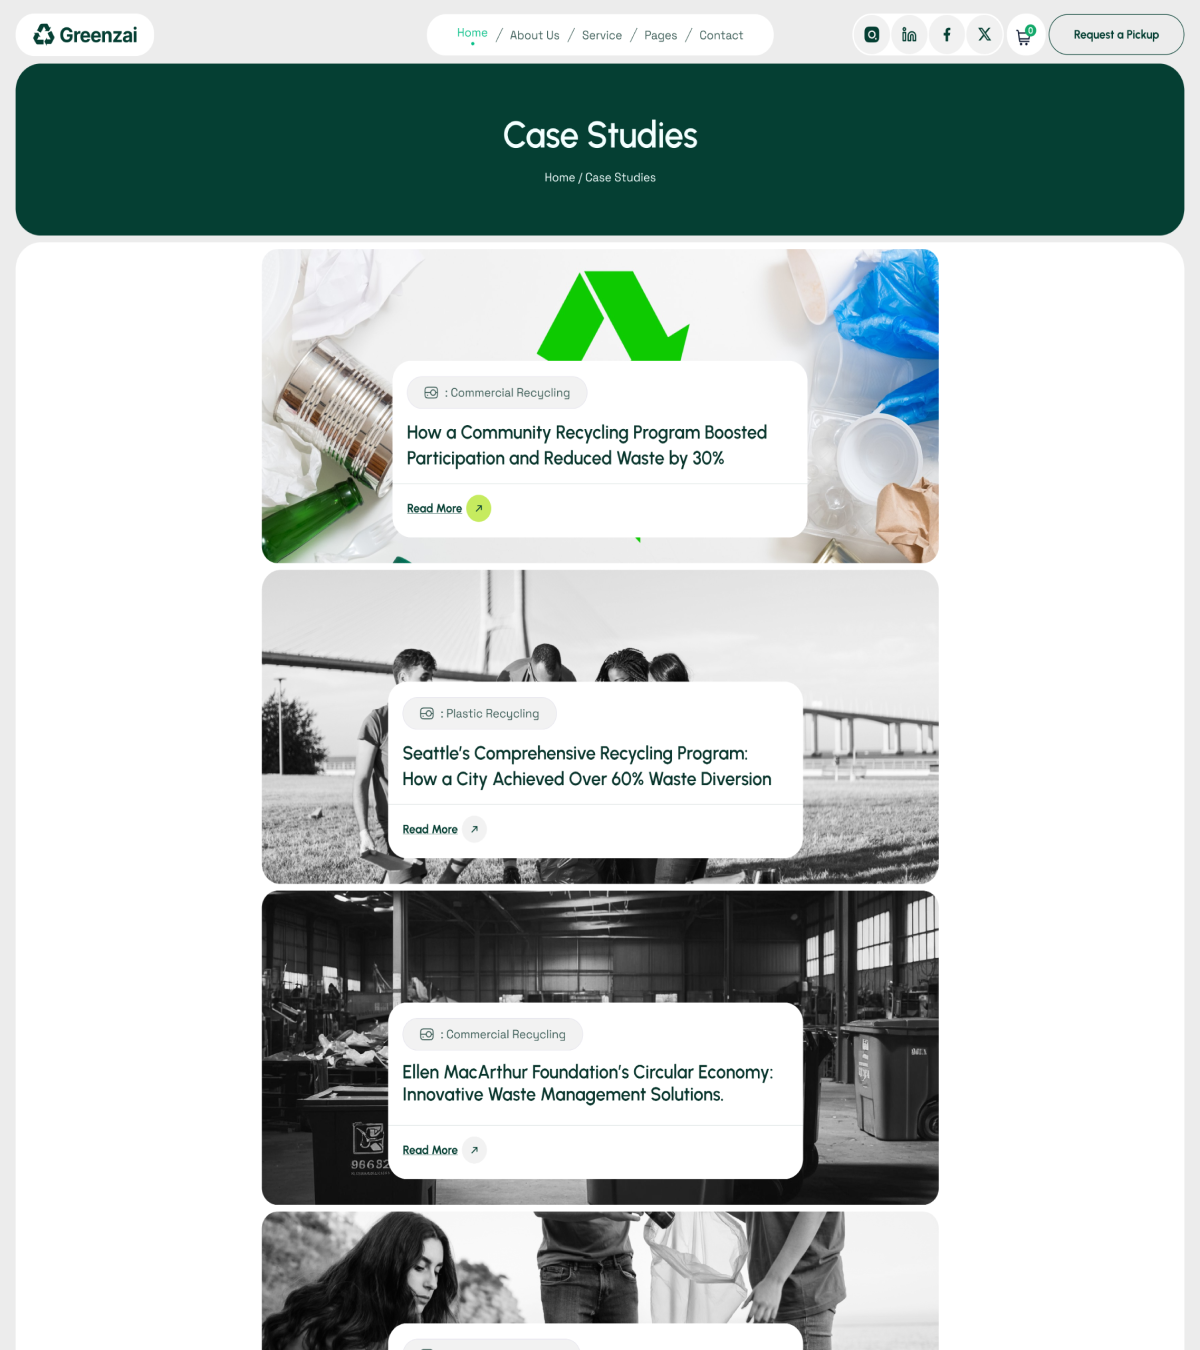Image resolution: width=1200 pixels, height=1350 pixels.
Task: Select the Plastic Recycling category tag
Action: 480,713
